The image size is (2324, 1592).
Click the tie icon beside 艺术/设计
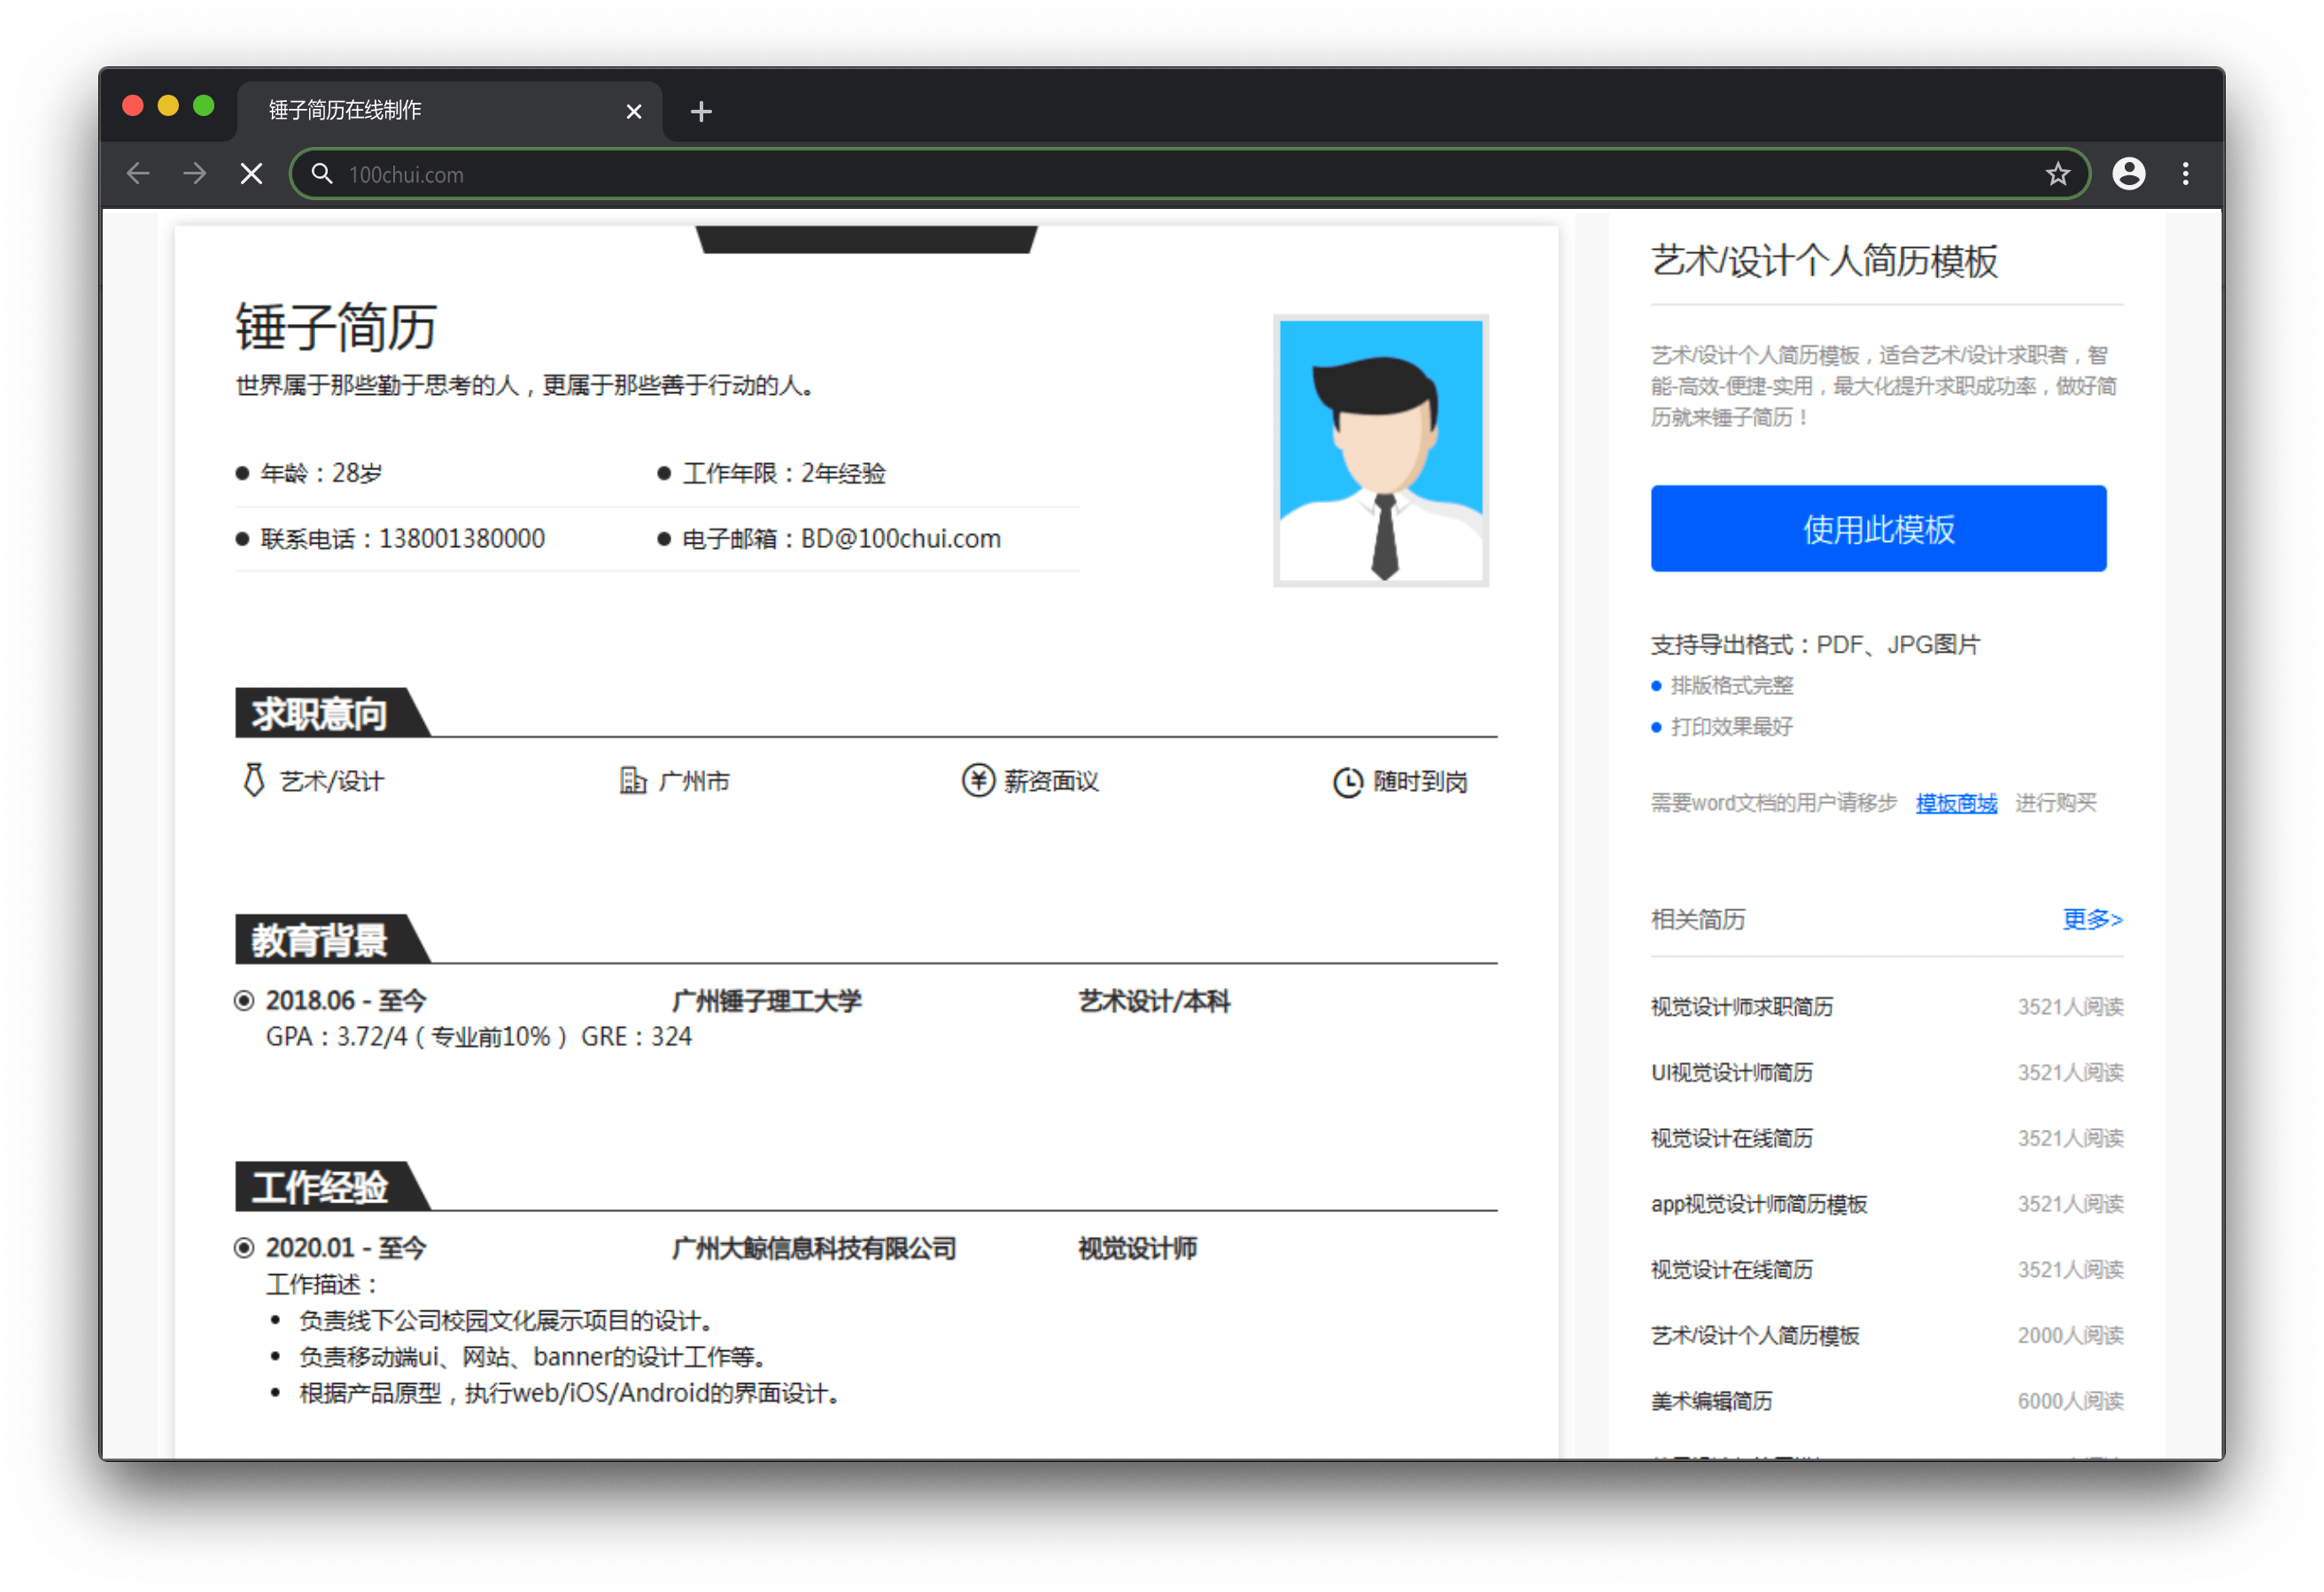[254, 781]
